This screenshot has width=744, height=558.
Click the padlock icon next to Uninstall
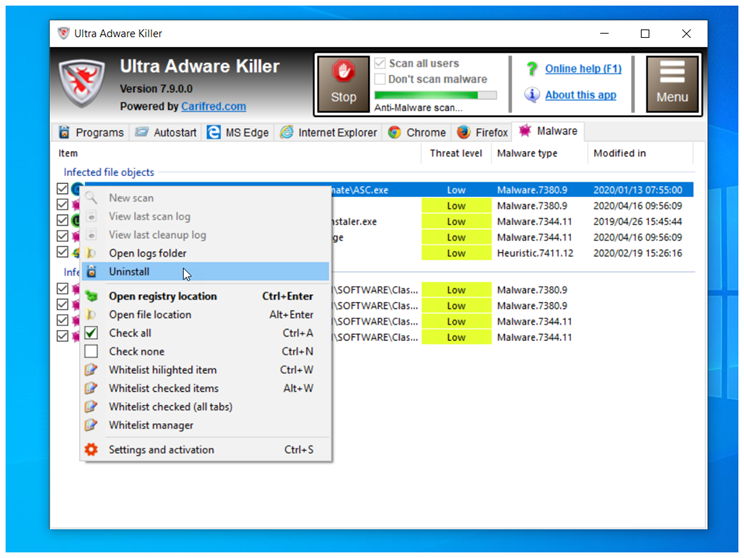[x=91, y=272]
